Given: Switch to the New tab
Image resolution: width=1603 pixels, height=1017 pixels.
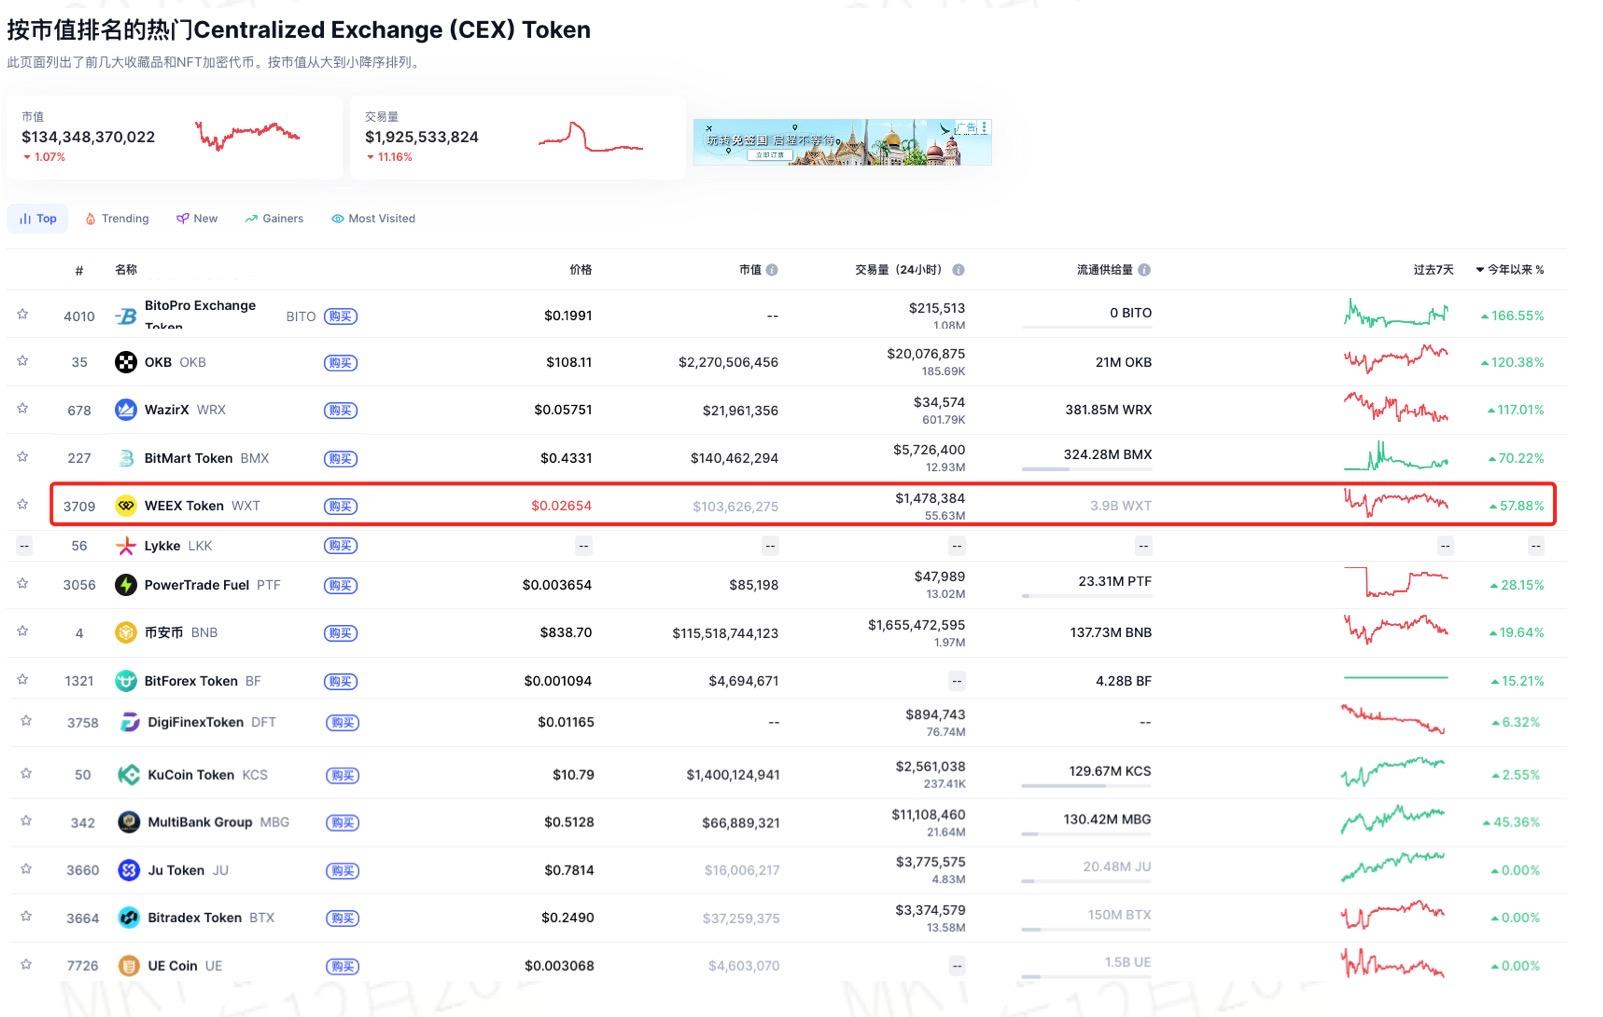Looking at the screenshot, I should point(197,218).
